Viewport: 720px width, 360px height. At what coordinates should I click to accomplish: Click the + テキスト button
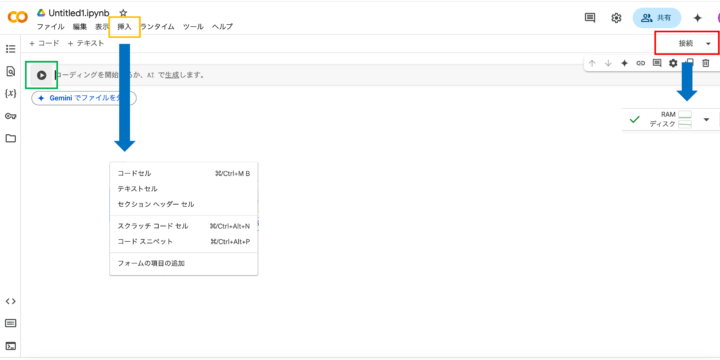coord(85,43)
